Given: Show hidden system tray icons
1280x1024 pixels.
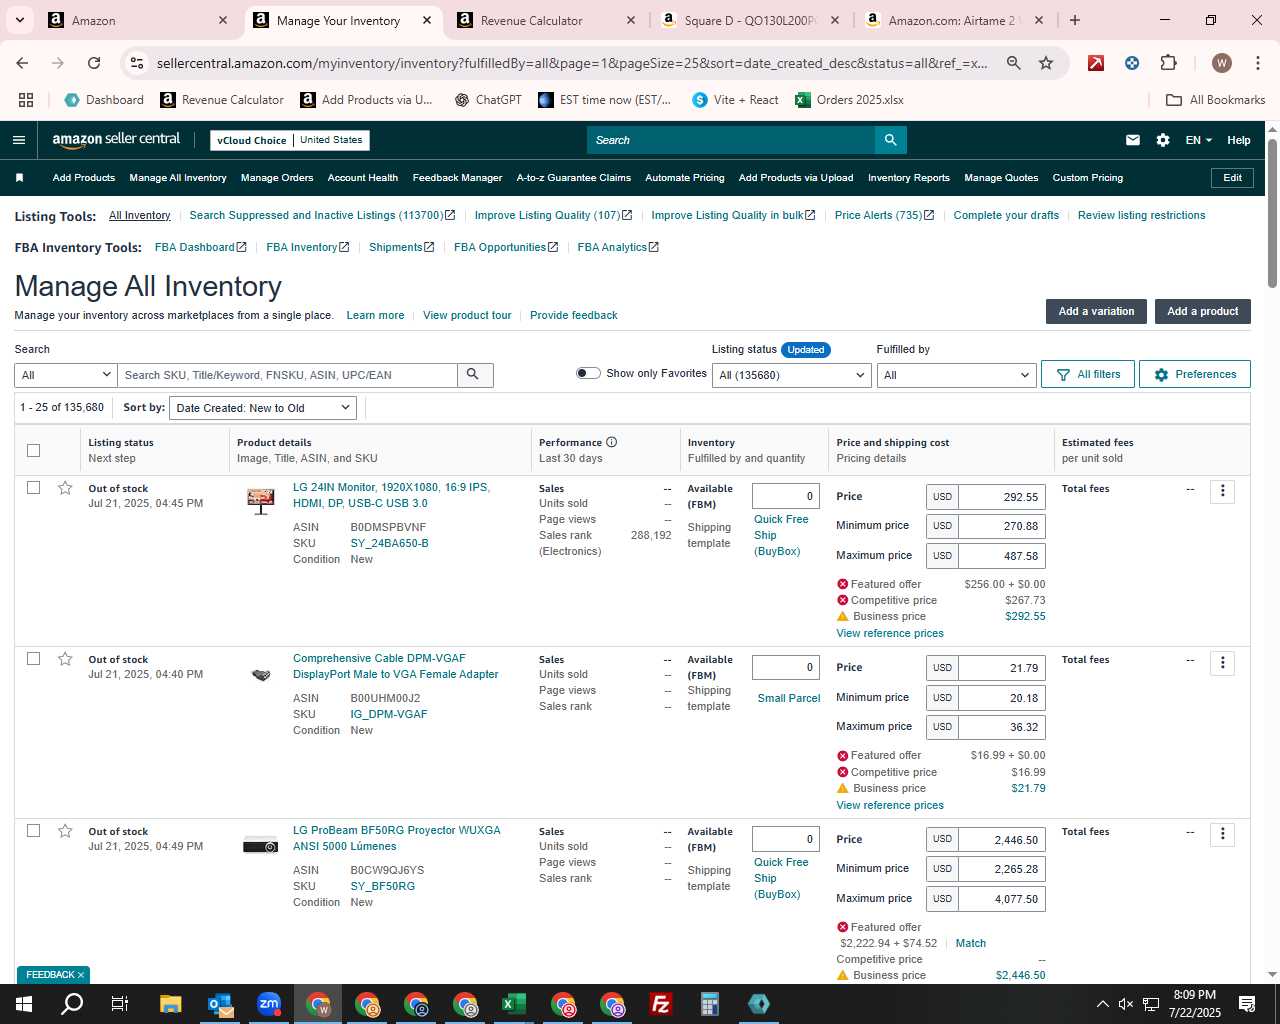Looking at the screenshot, I should tap(1102, 1004).
